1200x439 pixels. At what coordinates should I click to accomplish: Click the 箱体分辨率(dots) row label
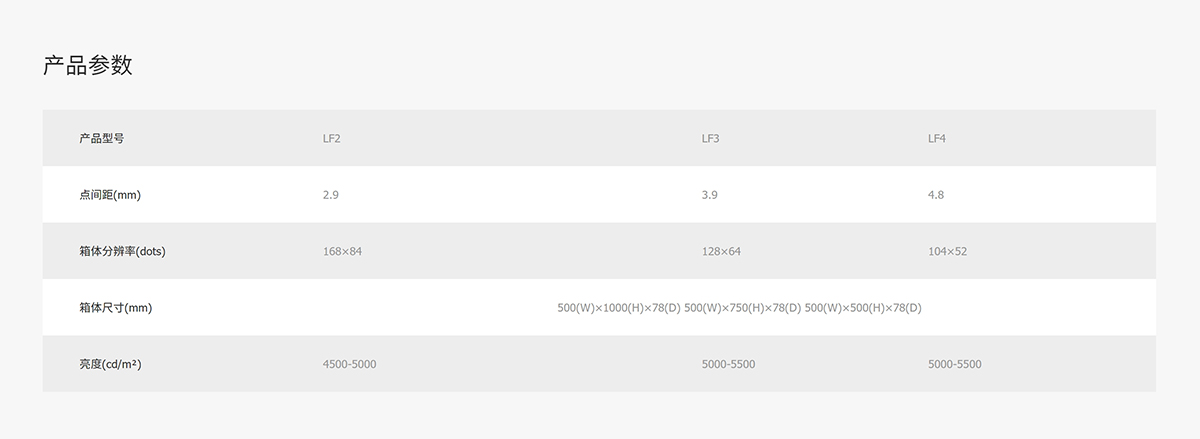[x=122, y=251]
